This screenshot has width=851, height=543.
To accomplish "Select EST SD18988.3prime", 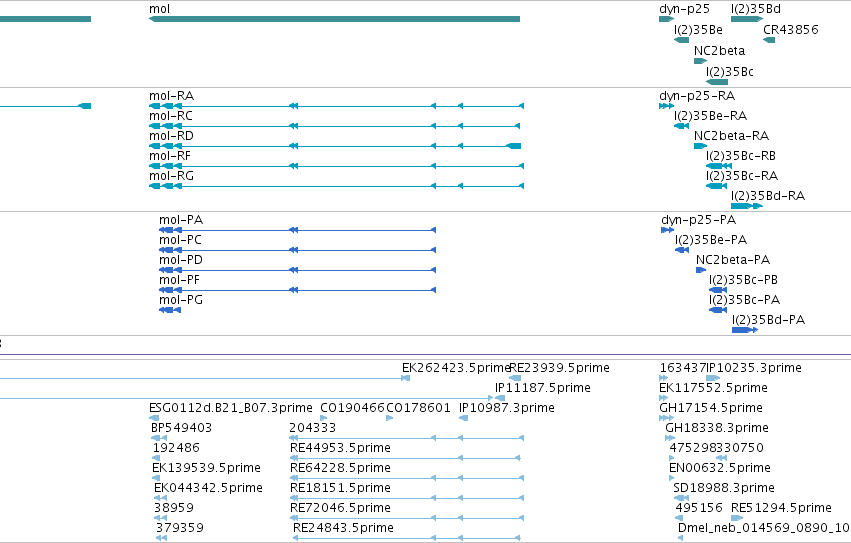I will tap(681, 498).
